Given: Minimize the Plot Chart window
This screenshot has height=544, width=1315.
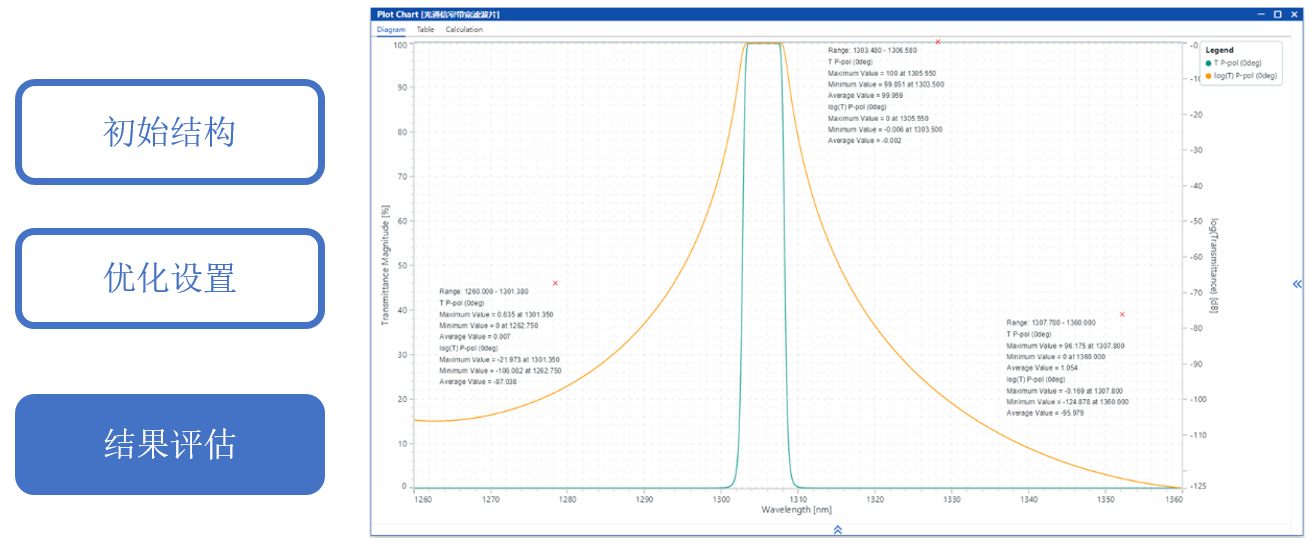Looking at the screenshot, I should [x=1261, y=15].
